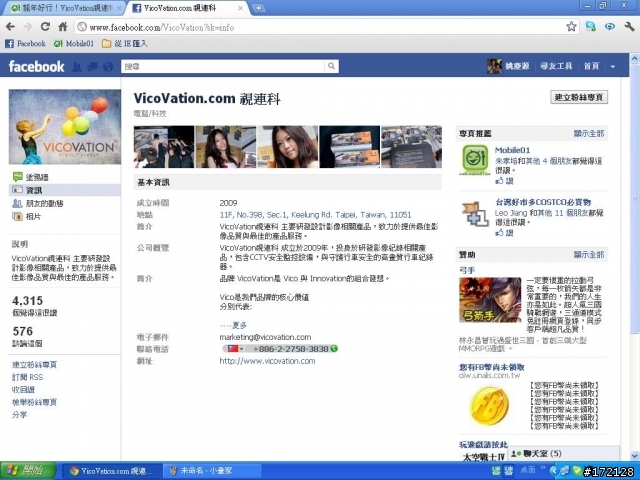
Task: Open the browser home page icon
Action: [x=62, y=27]
